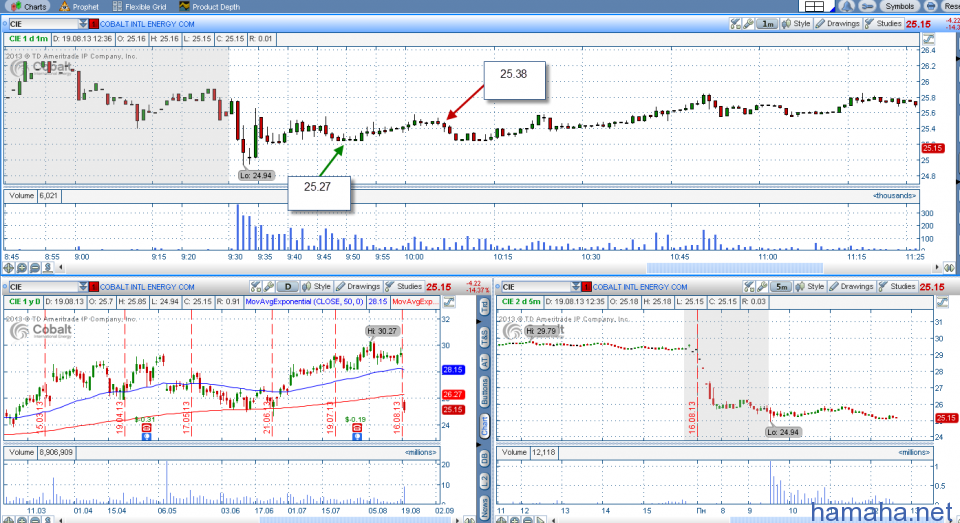Zoom in using the 5m chart's magnifier plus
This screenshot has width=960, height=523.
click(x=514, y=520)
